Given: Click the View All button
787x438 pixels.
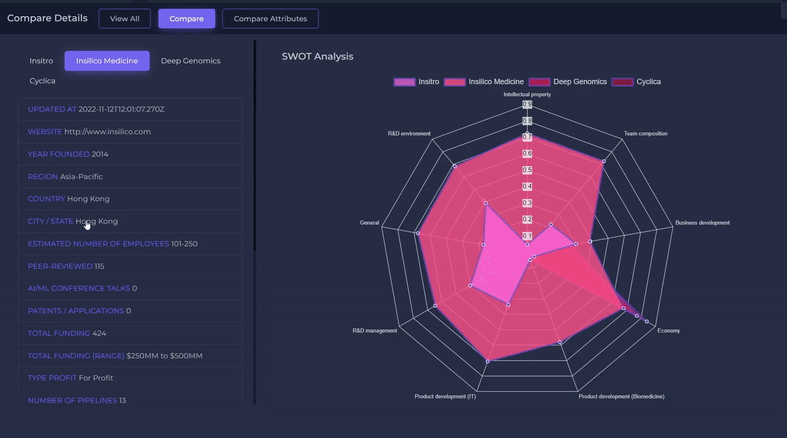Looking at the screenshot, I should 125,18.
